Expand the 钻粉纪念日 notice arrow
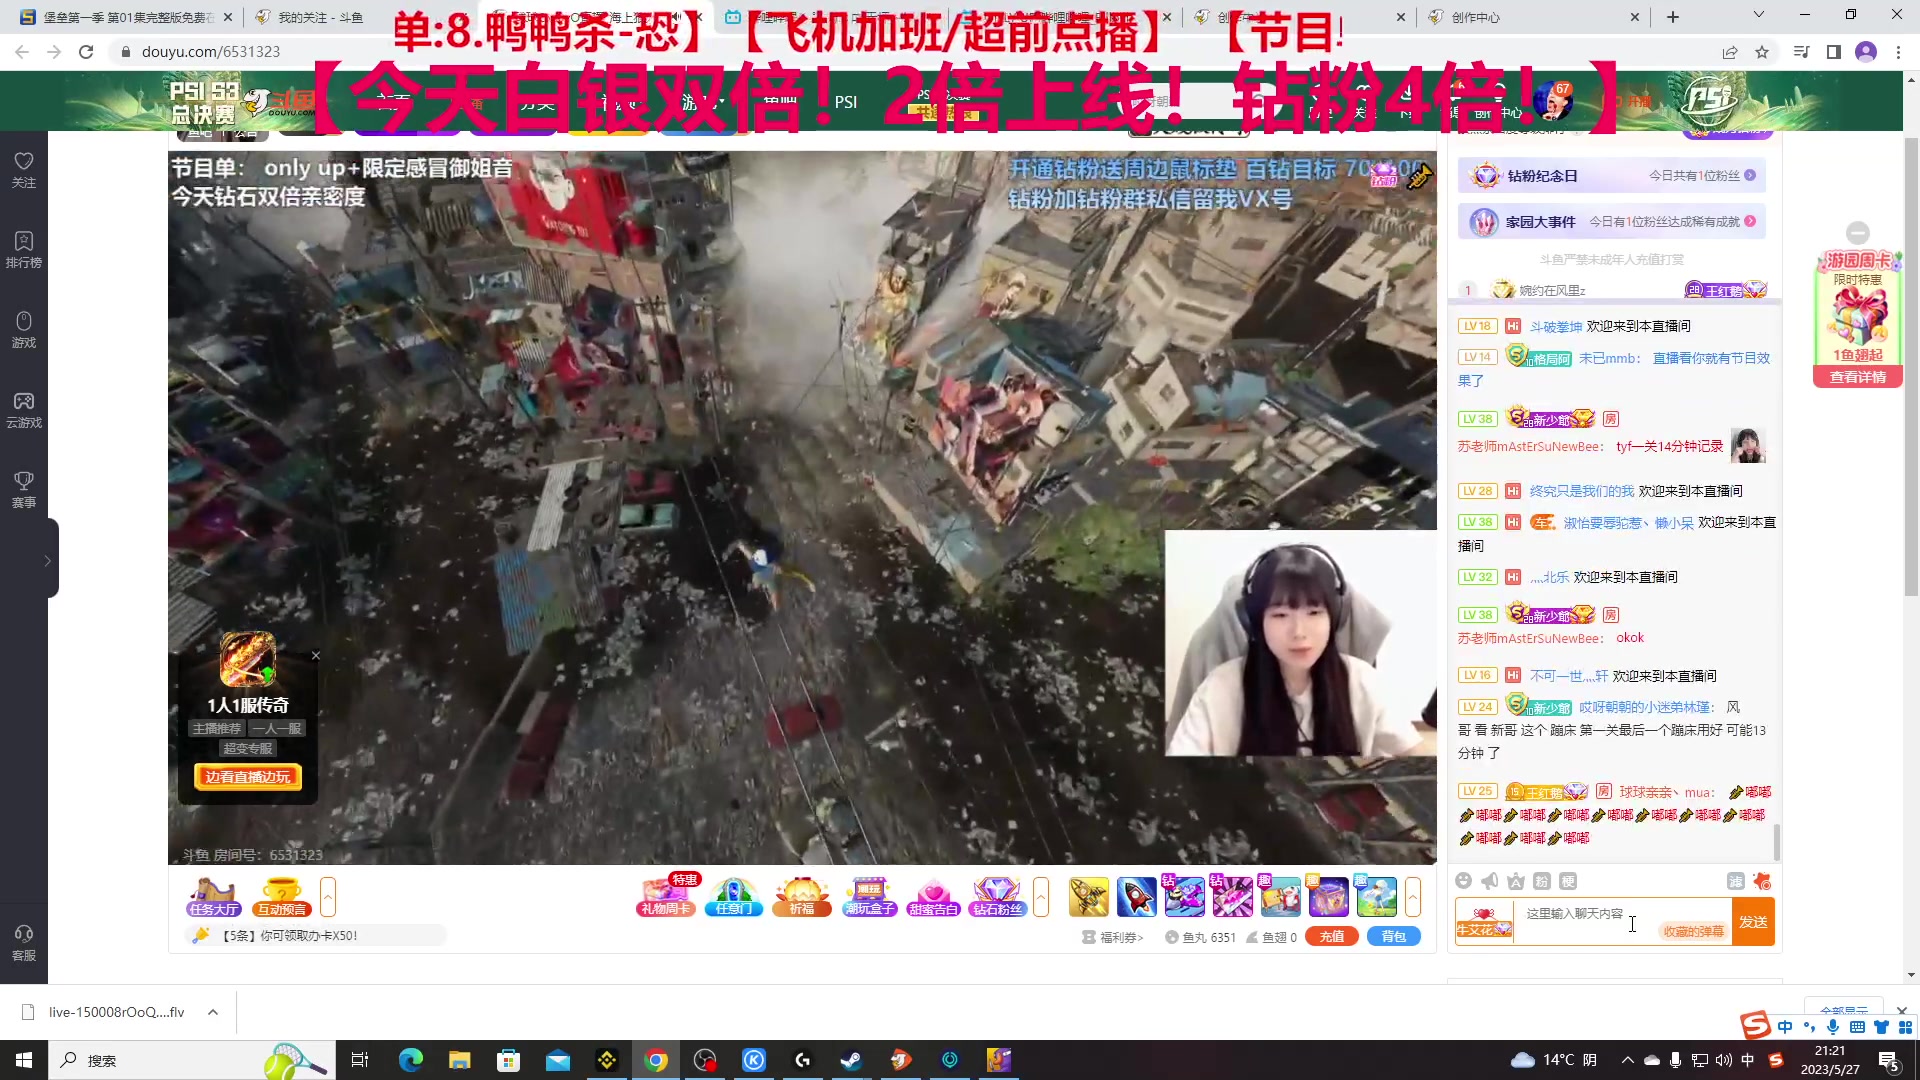Image resolution: width=1920 pixels, height=1080 pixels. click(x=1750, y=176)
